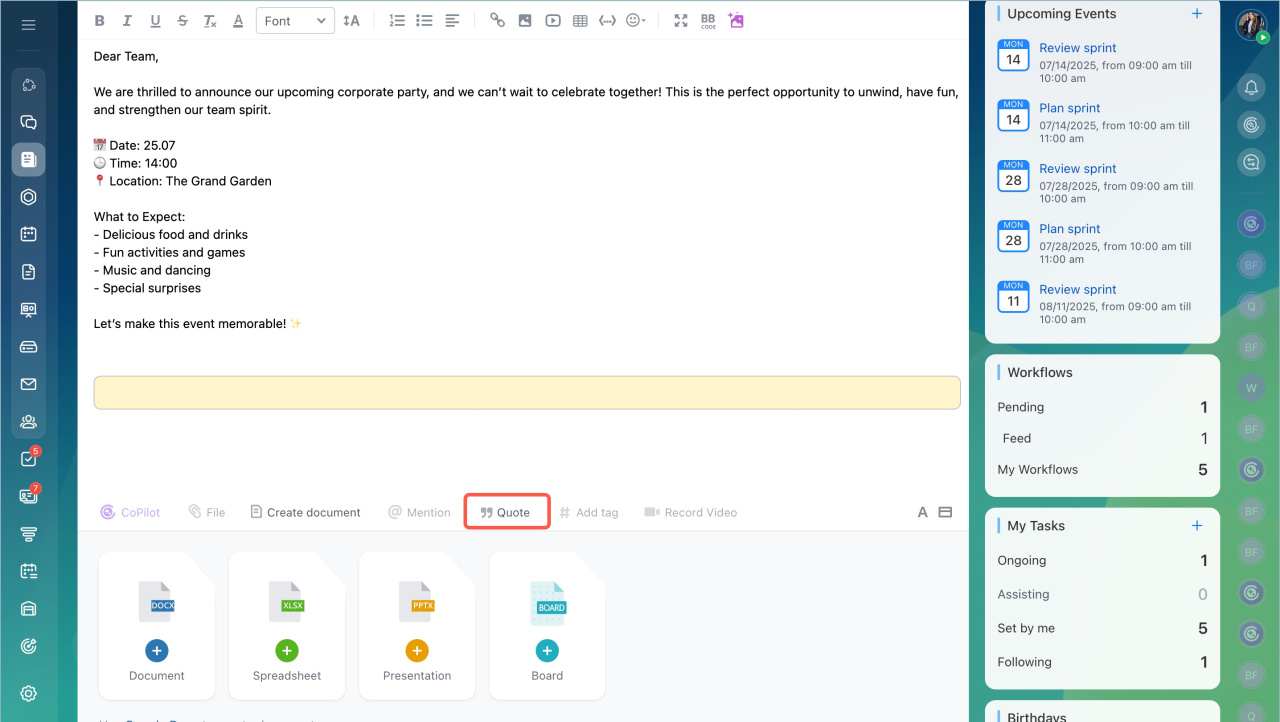Click the insert video icon

(x=553, y=21)
